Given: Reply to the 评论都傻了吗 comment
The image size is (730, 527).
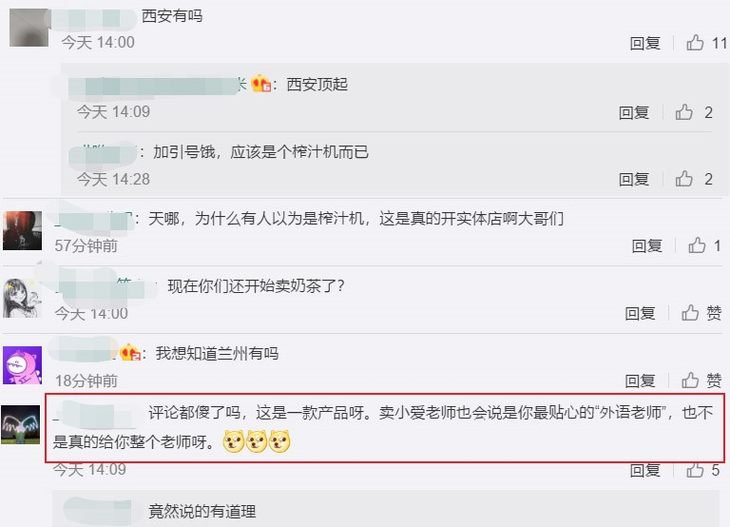Looking at the screenshot, I should click(x=645, y=470).
